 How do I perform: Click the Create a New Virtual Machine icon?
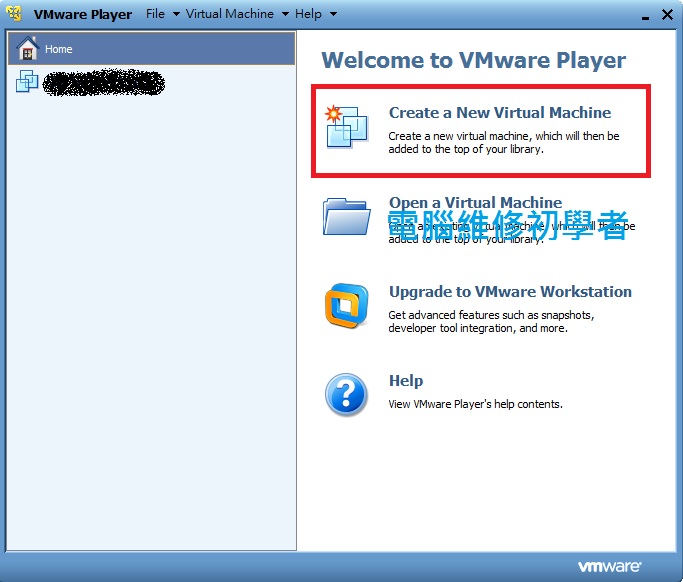click(x=347, y=127)
